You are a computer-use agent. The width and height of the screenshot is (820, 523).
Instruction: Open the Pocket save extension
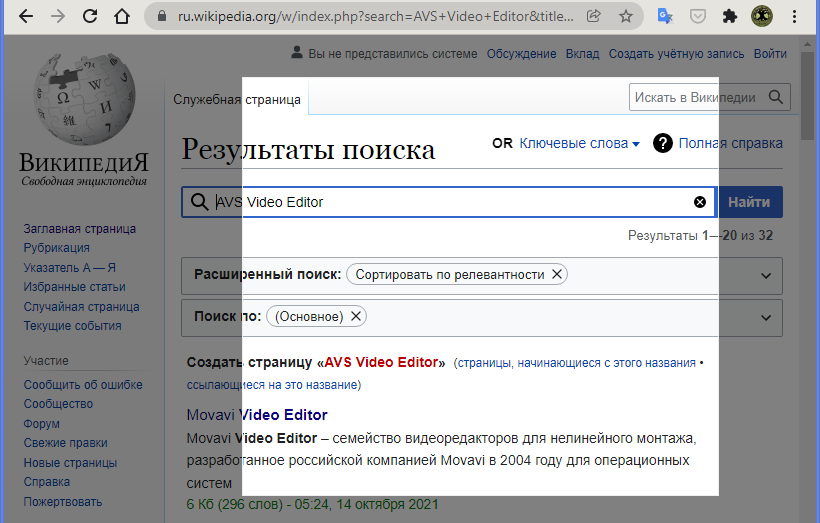(x=698, y=17)
